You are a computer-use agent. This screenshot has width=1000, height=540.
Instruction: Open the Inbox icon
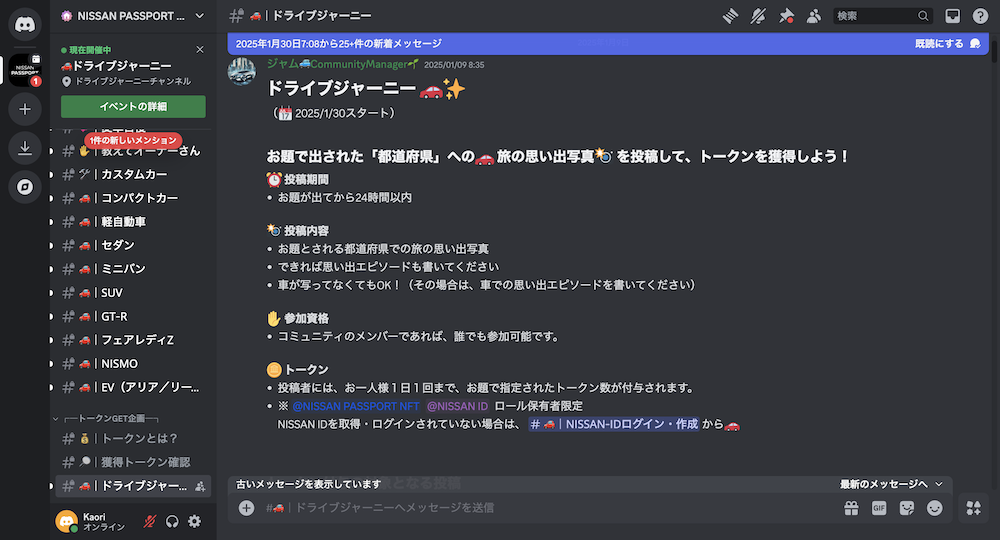click(x=952, y=16)
